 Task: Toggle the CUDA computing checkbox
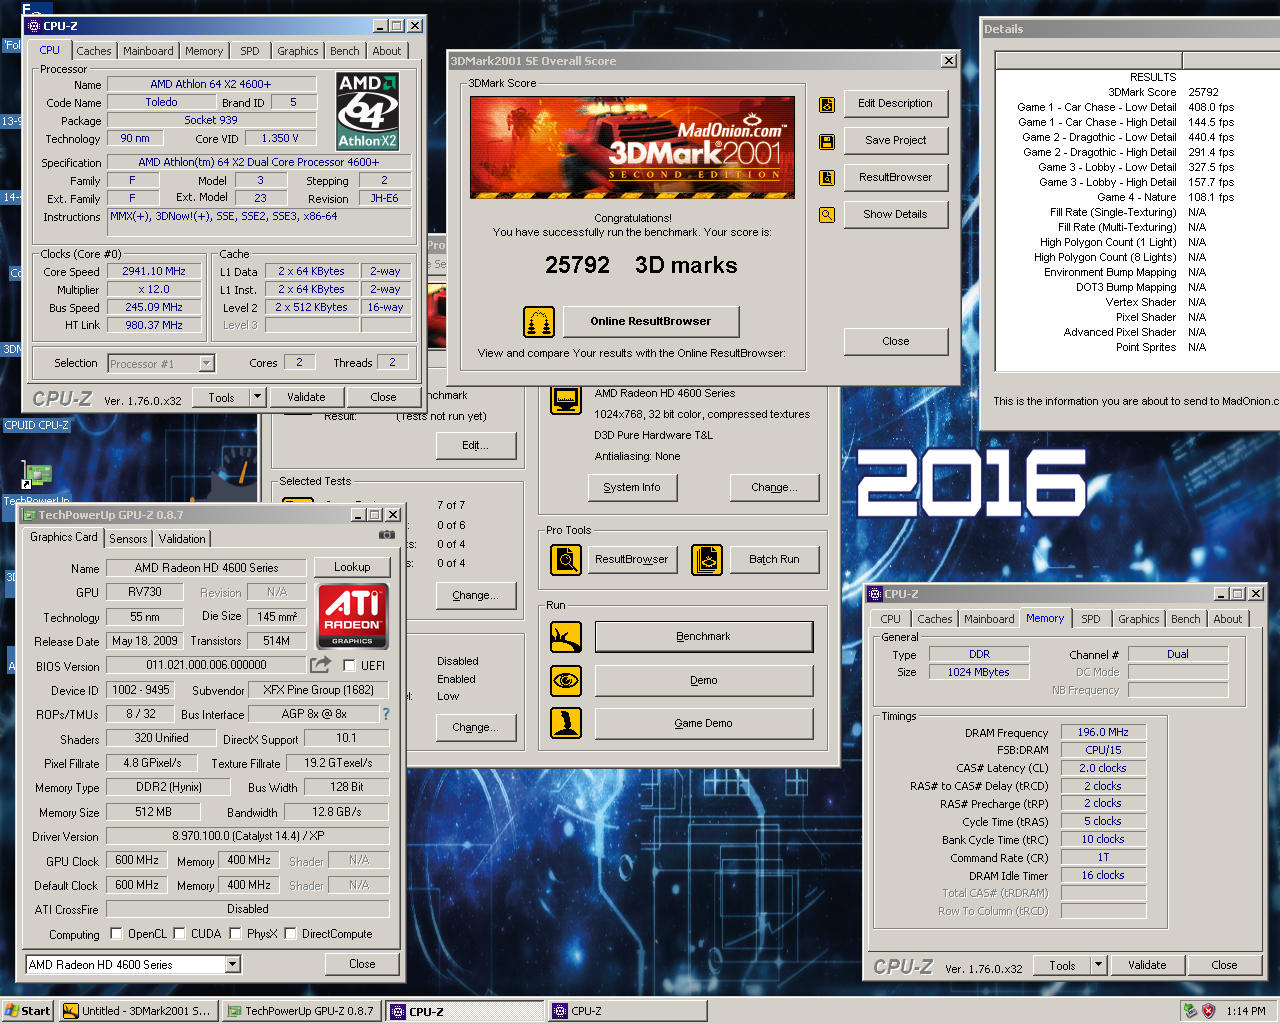pos(179,934)
